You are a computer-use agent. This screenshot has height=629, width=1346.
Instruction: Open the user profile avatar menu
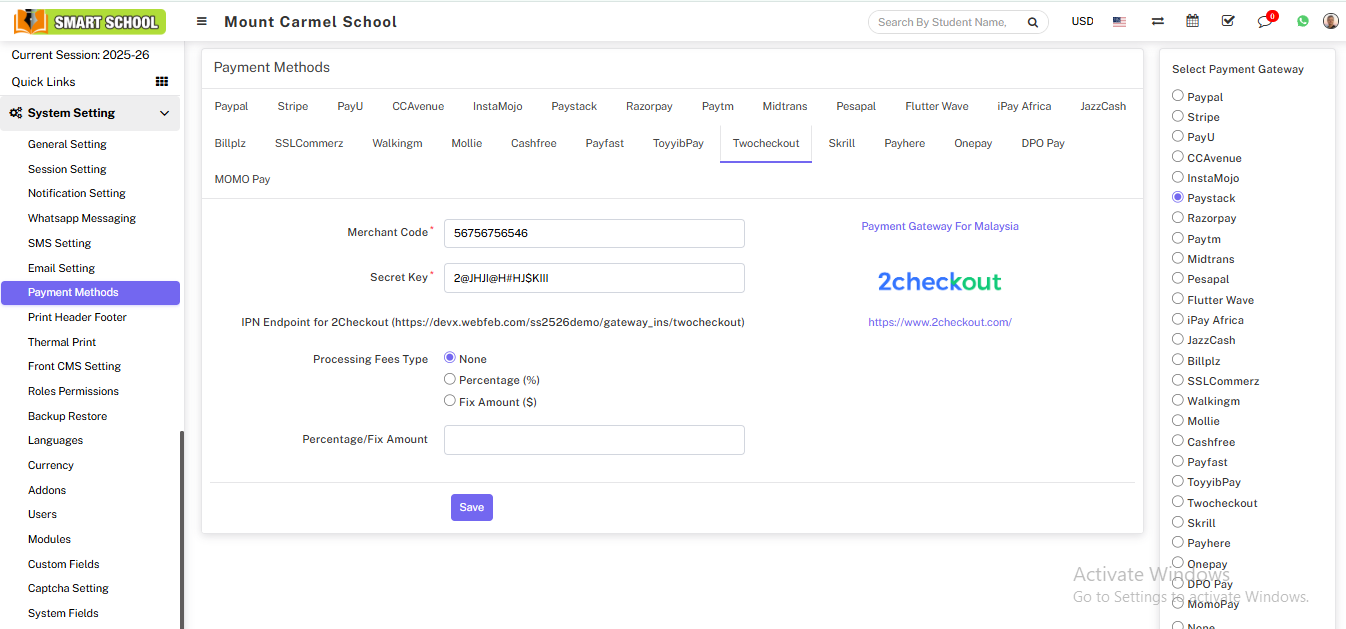pyautogui.click(x=1330, y=21)
